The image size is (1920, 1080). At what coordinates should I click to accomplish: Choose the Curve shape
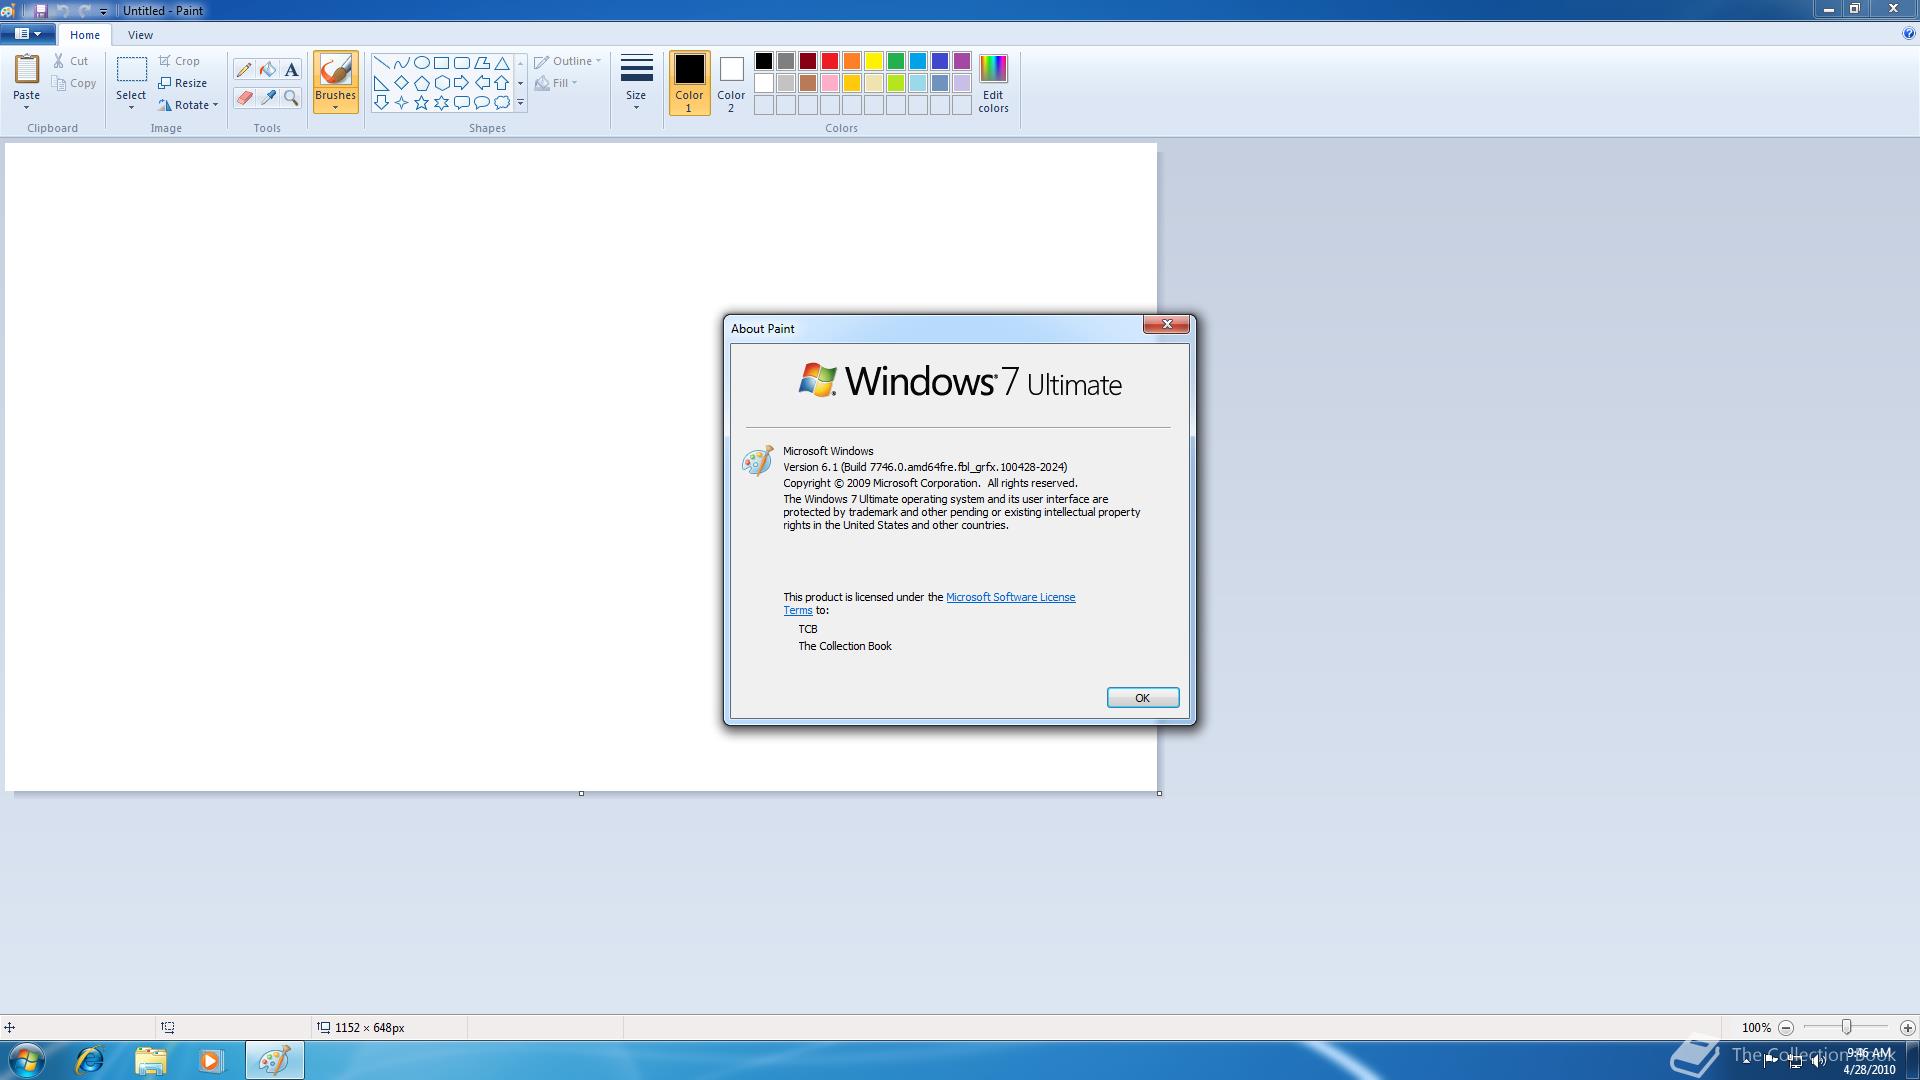[x=401, y=63]
